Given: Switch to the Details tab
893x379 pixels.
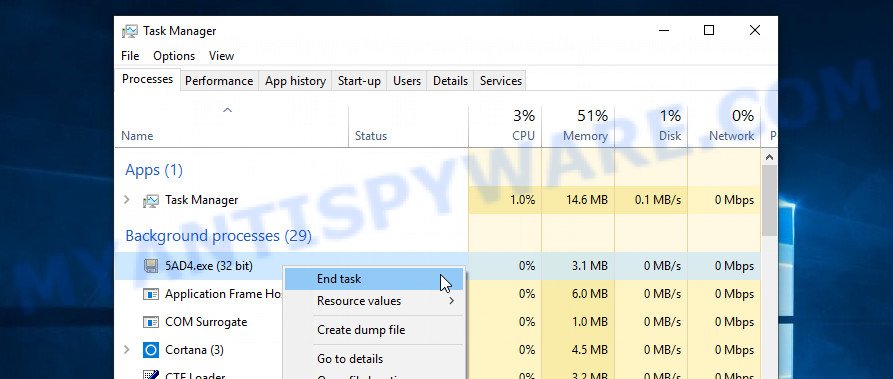Looking at the screenshot, I should [450, 81].
